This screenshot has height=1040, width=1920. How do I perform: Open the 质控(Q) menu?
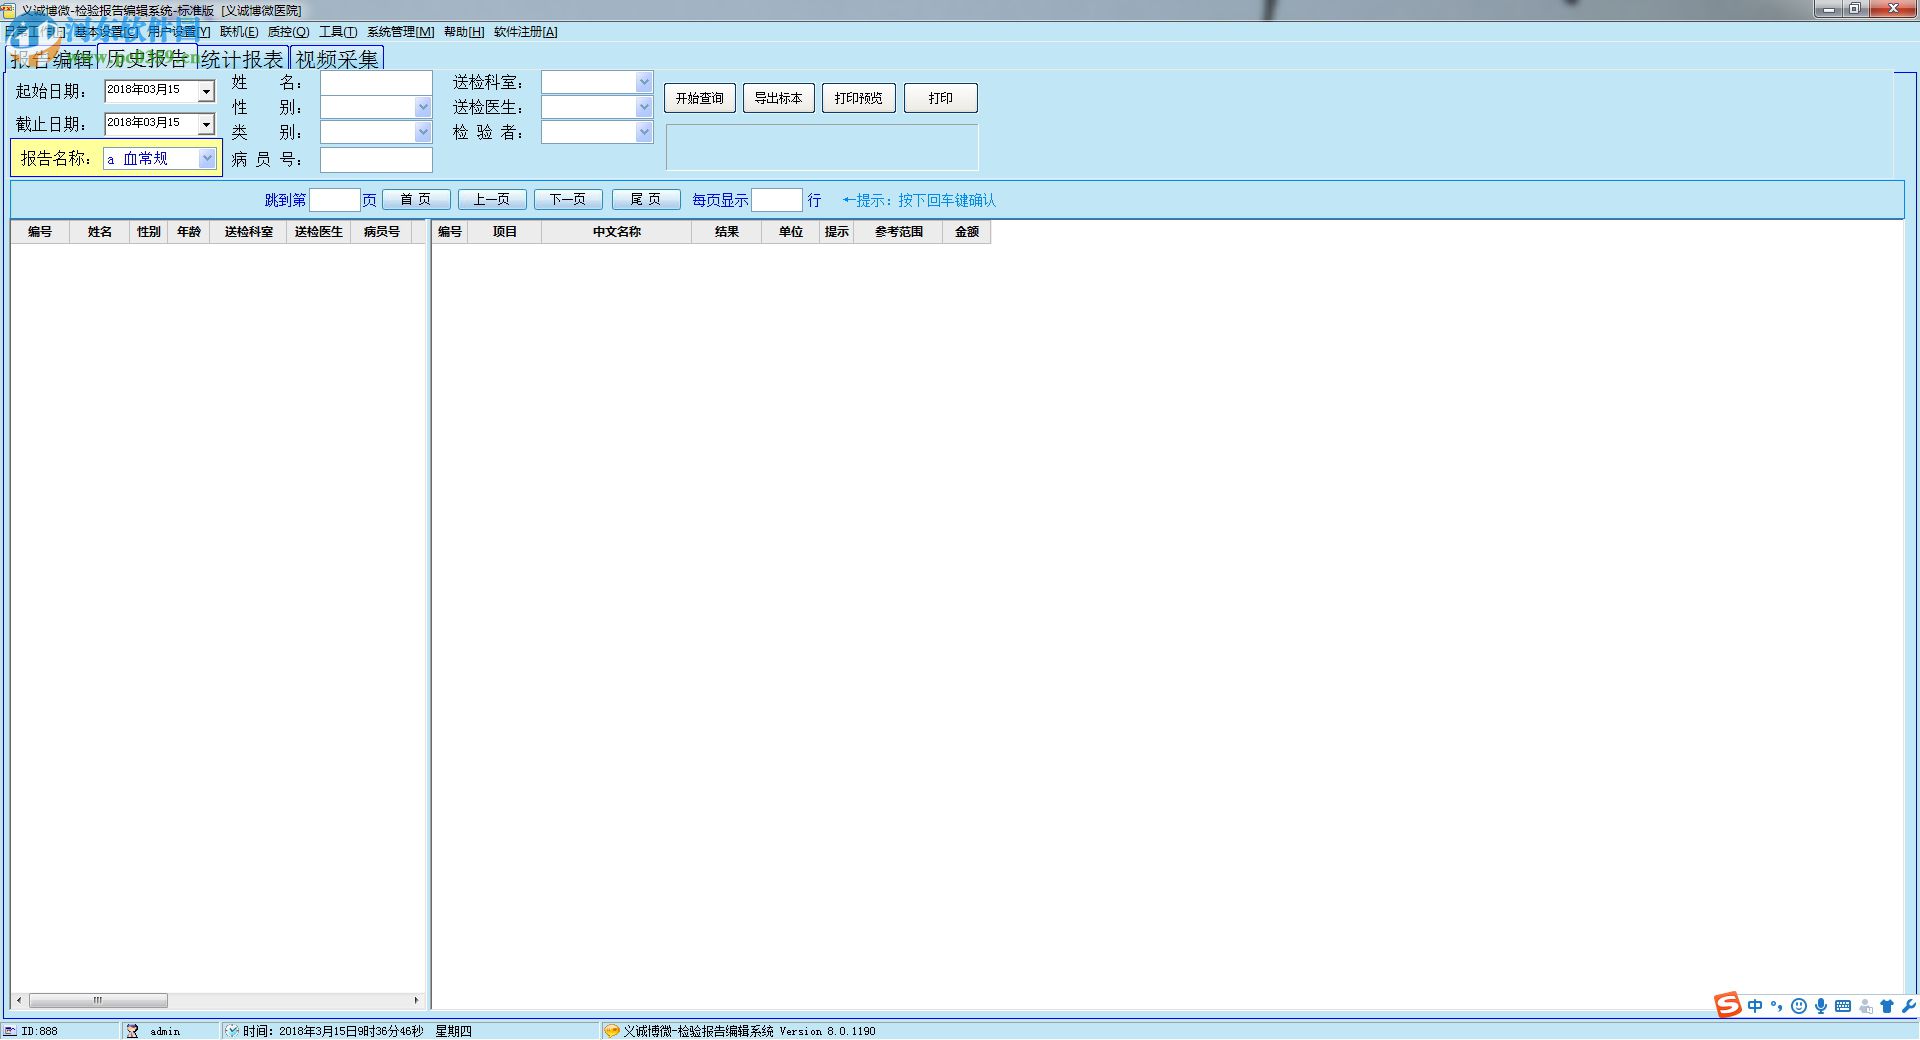288,32
